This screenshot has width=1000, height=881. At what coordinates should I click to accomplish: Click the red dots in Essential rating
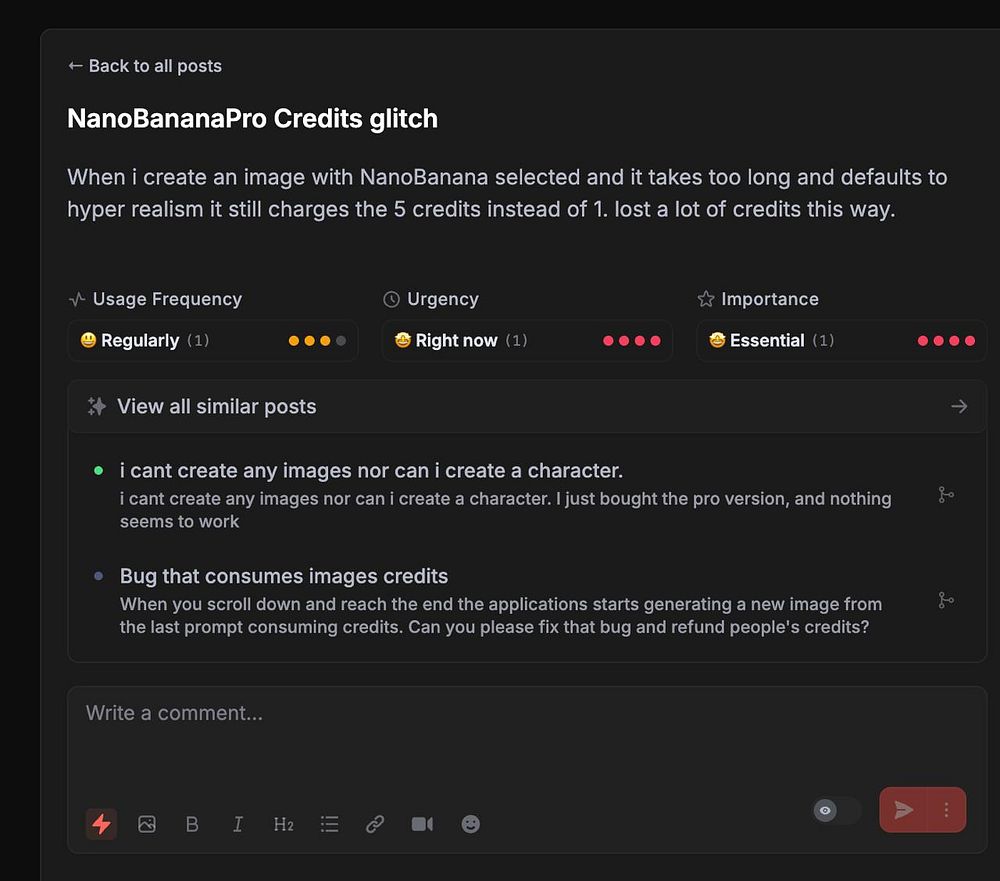946,341
